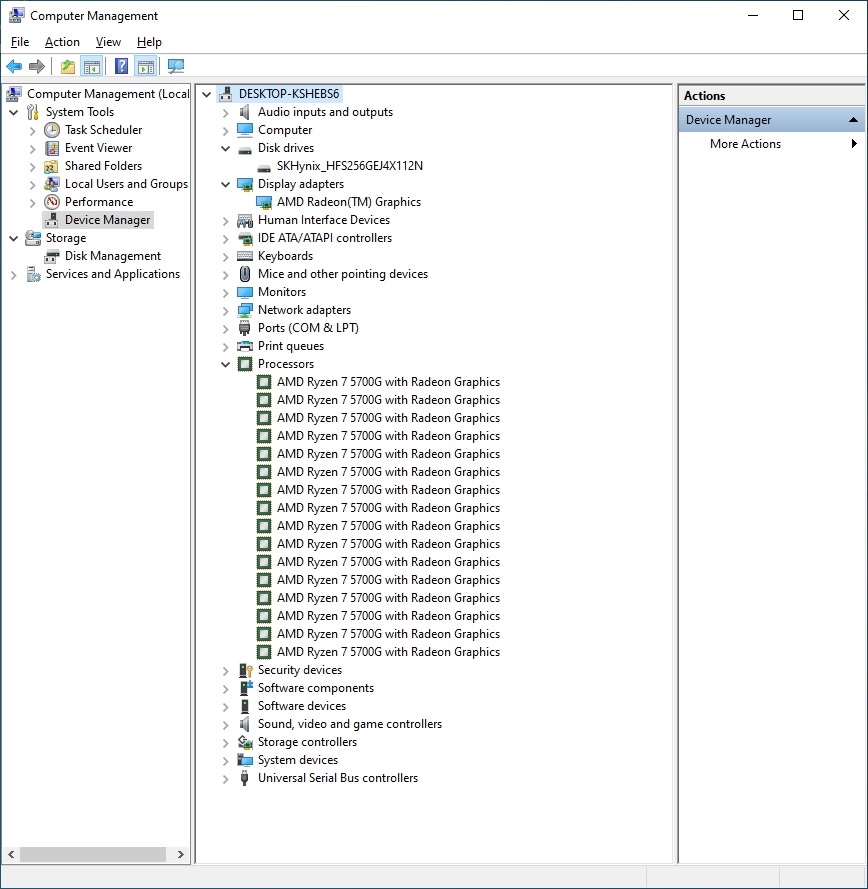Open More Actions in Actions pane

tap(745, 144)
